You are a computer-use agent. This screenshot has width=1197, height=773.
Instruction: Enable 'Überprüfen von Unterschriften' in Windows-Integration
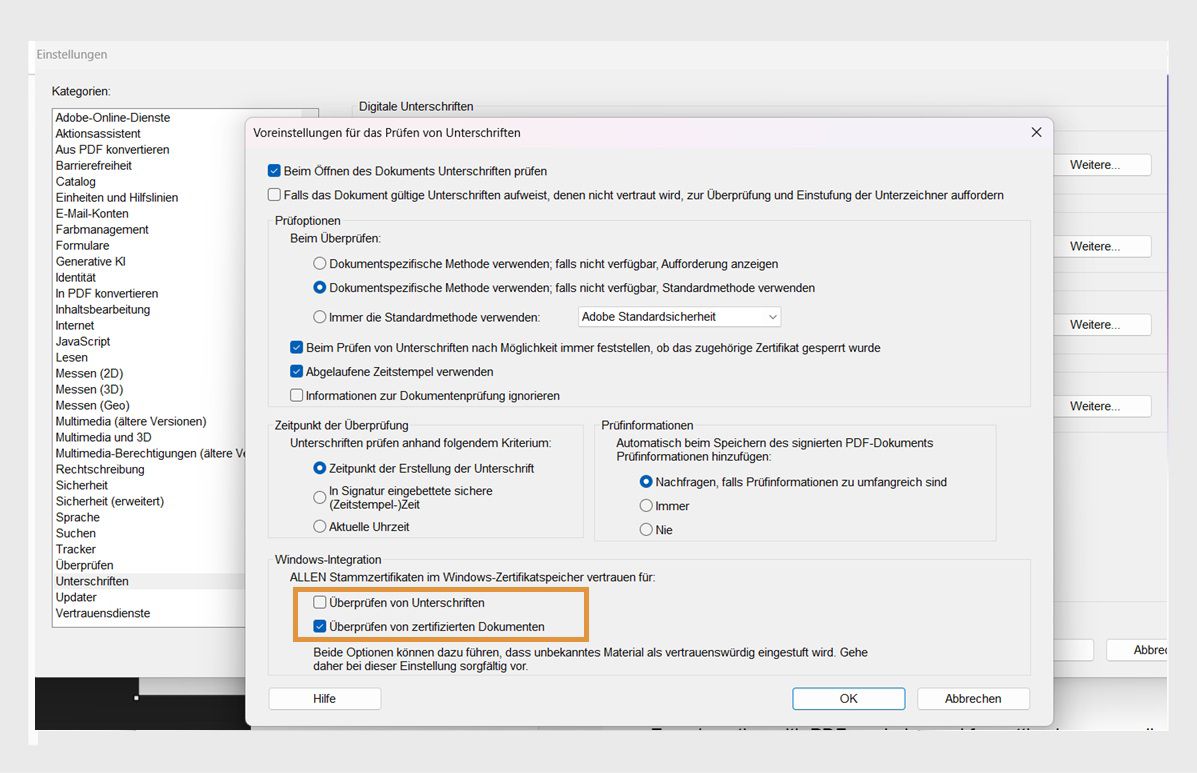pos(322,603)
